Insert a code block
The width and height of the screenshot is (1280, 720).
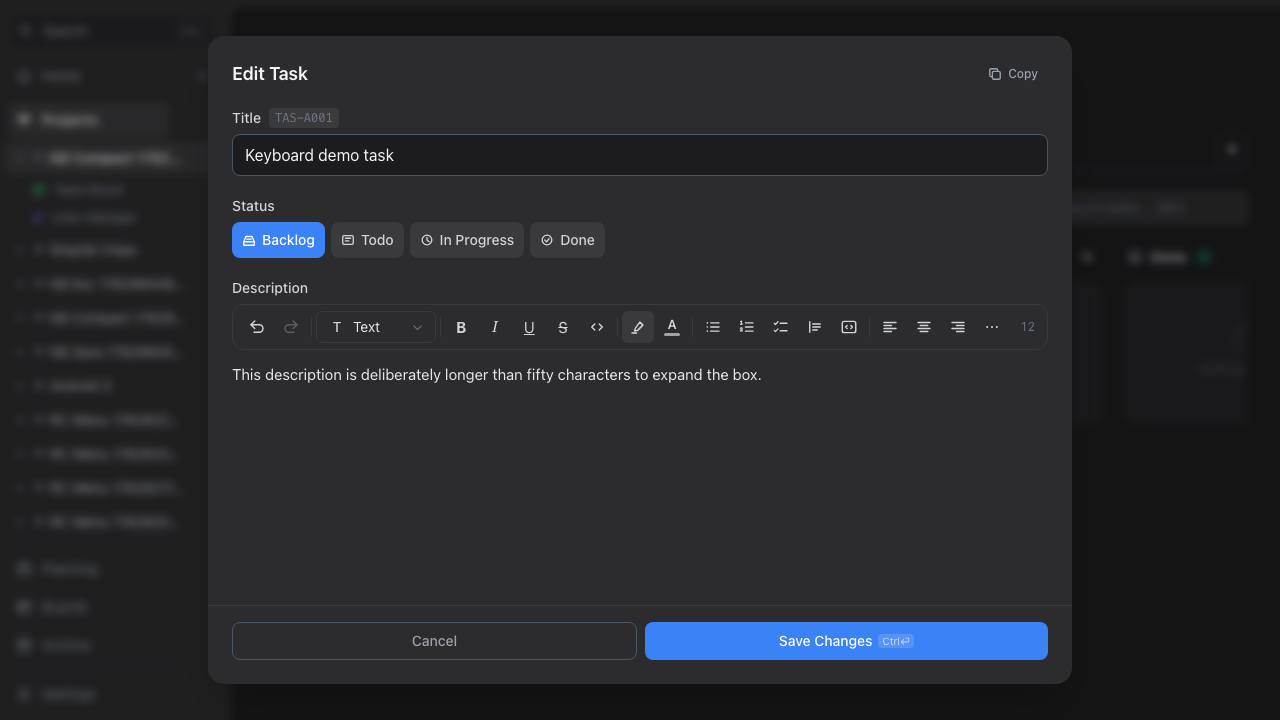coord(849,327)
